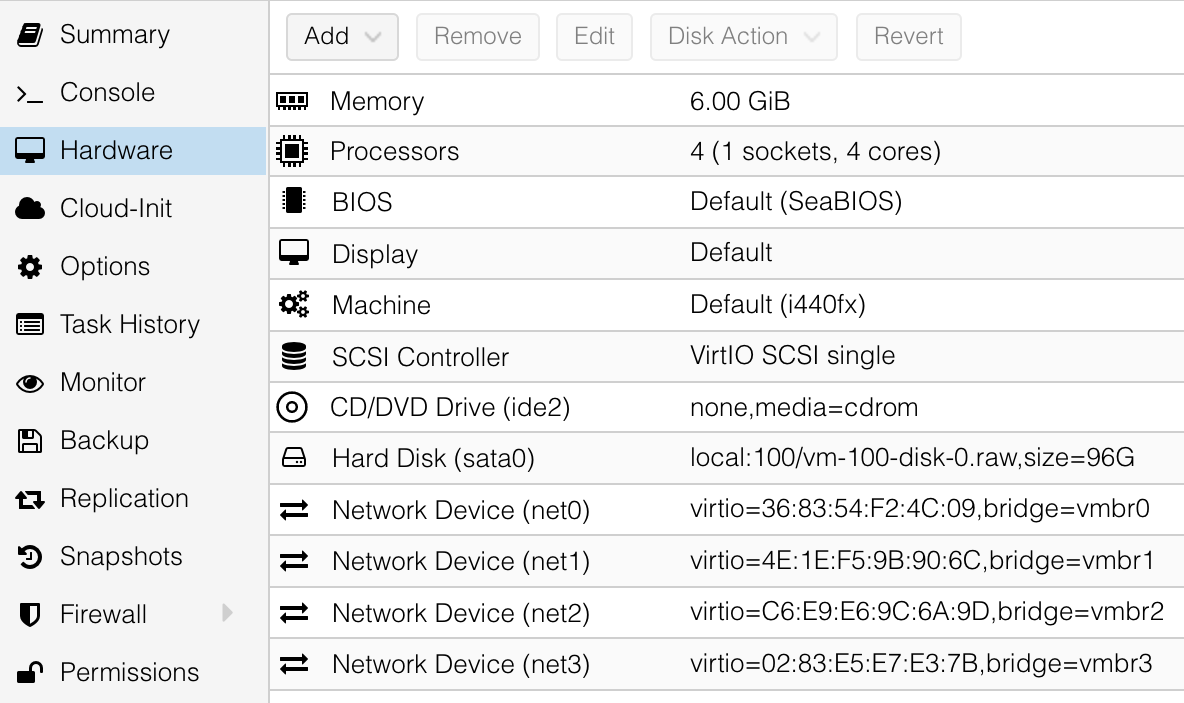
Task: Open the Disk Action dropdown
Action: 743,36
